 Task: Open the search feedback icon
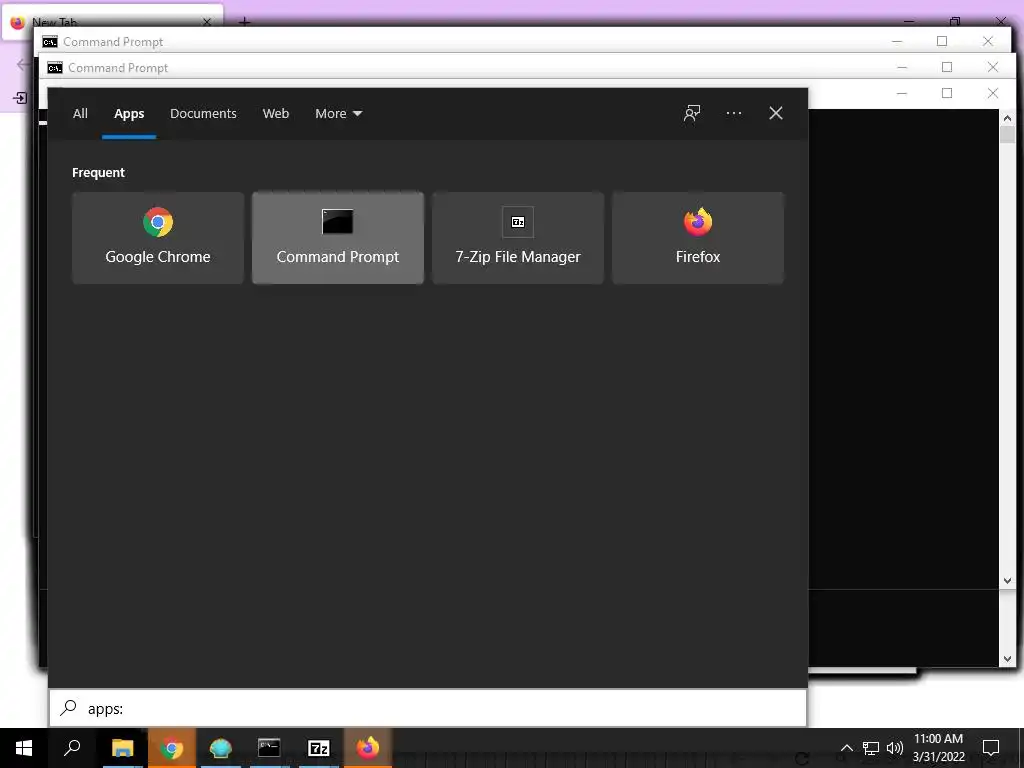pyautogui.click(x=692, y=114)
